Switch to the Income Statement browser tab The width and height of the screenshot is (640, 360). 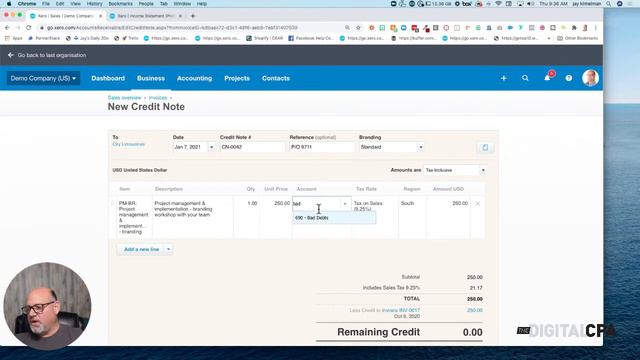(146, 16)
